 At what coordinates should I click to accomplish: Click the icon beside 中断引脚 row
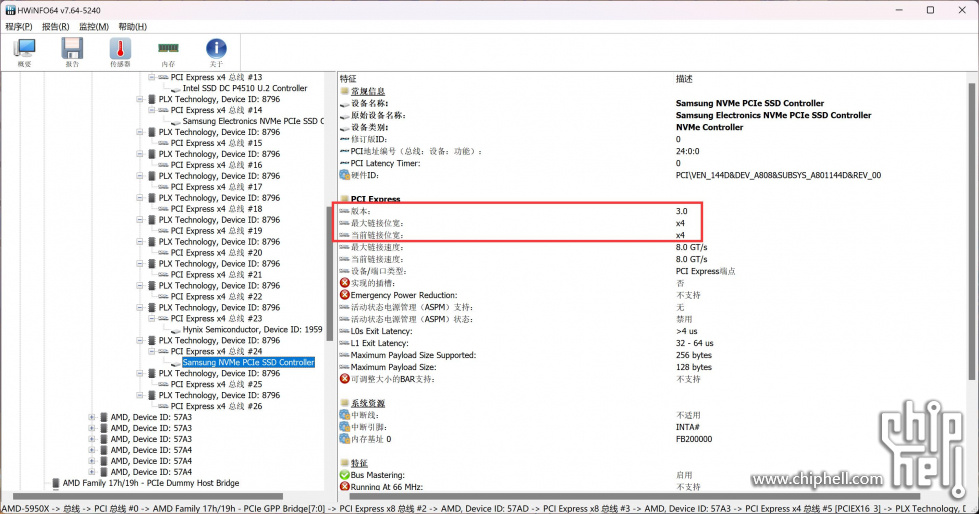(345, 427)
